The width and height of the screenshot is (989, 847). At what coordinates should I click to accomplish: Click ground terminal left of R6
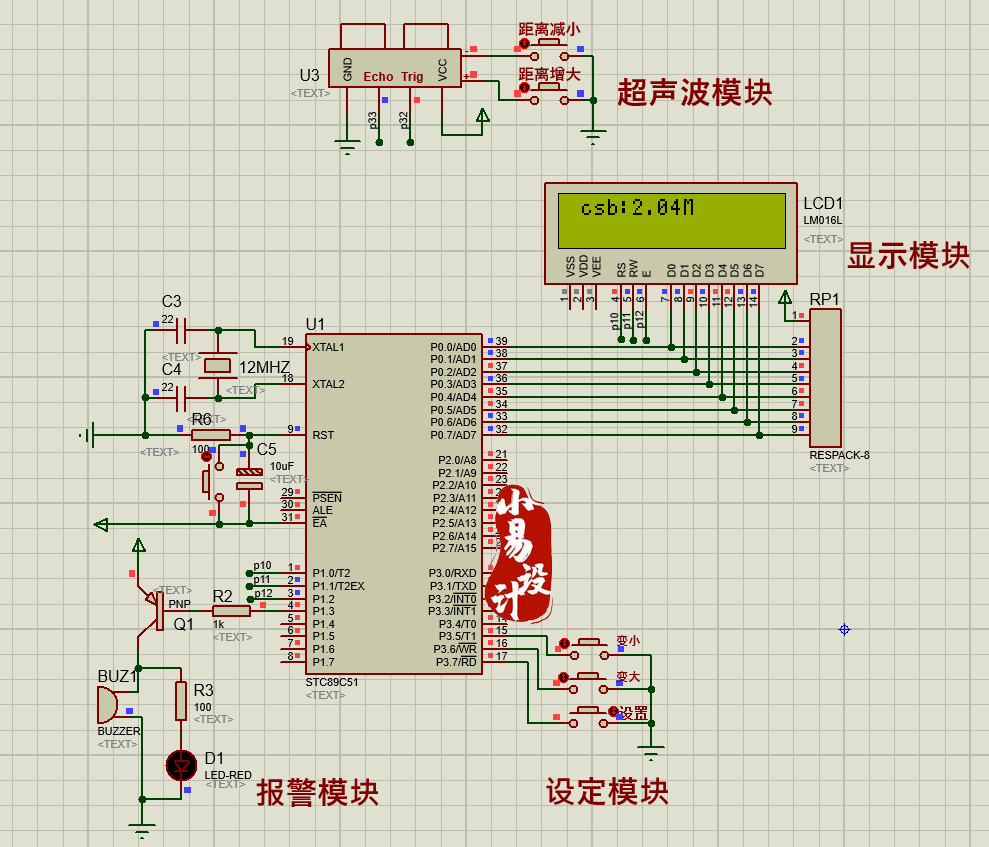(88, 435)
